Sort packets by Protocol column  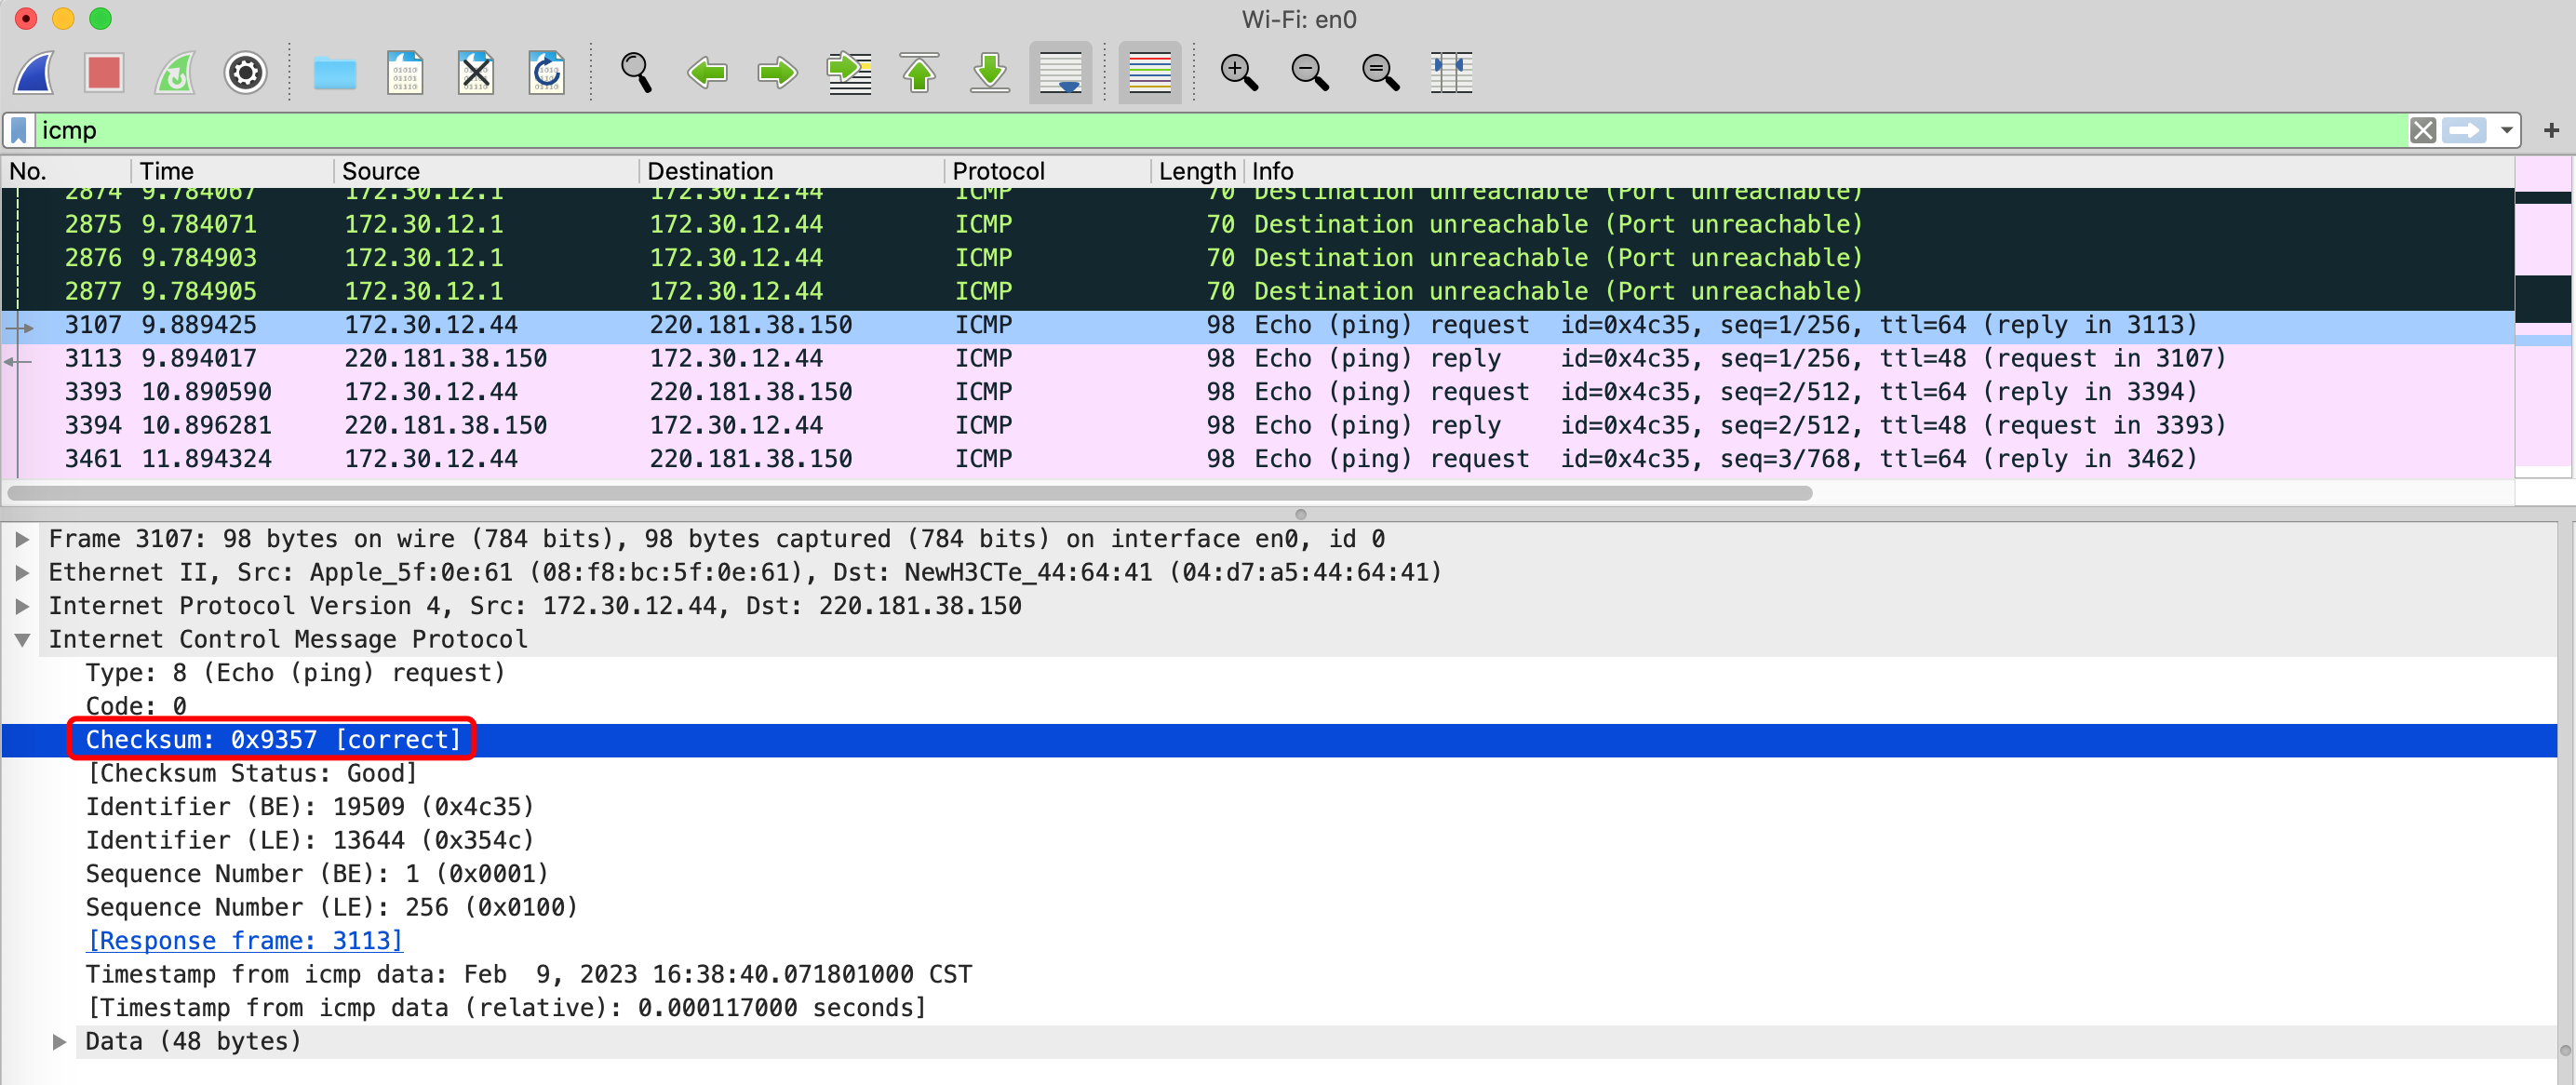click(1047, 171)
